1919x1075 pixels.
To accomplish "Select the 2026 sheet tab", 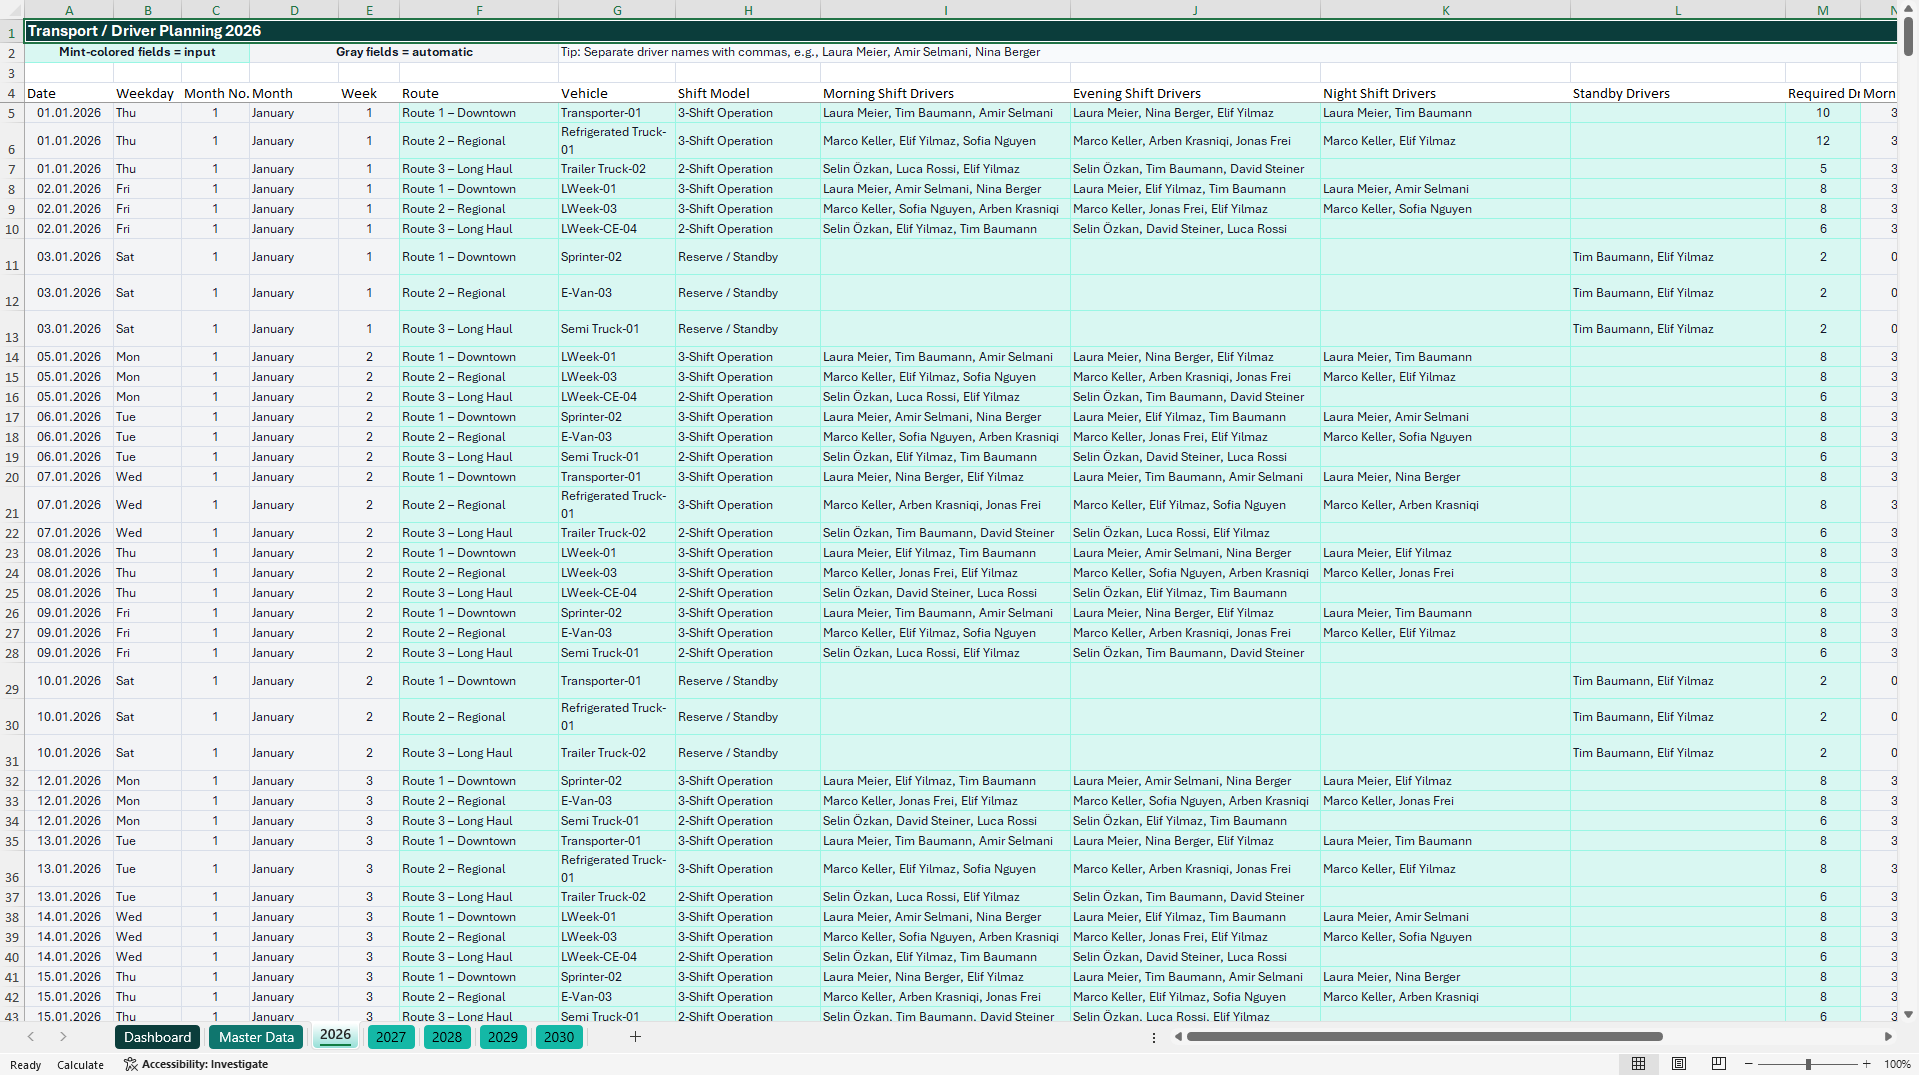I will point(335,1036).
